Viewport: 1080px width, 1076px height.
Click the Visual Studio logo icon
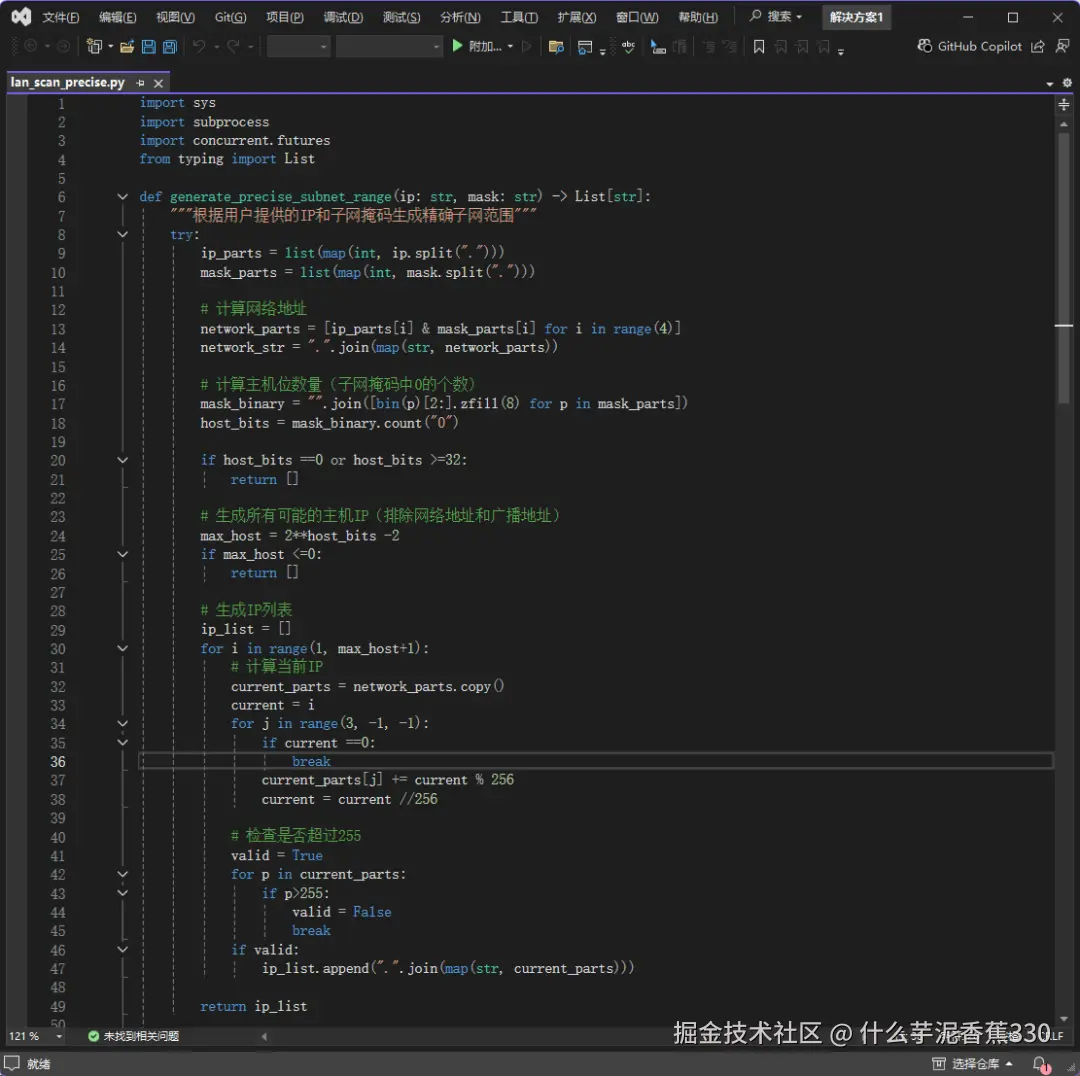[x=21, y=17]
